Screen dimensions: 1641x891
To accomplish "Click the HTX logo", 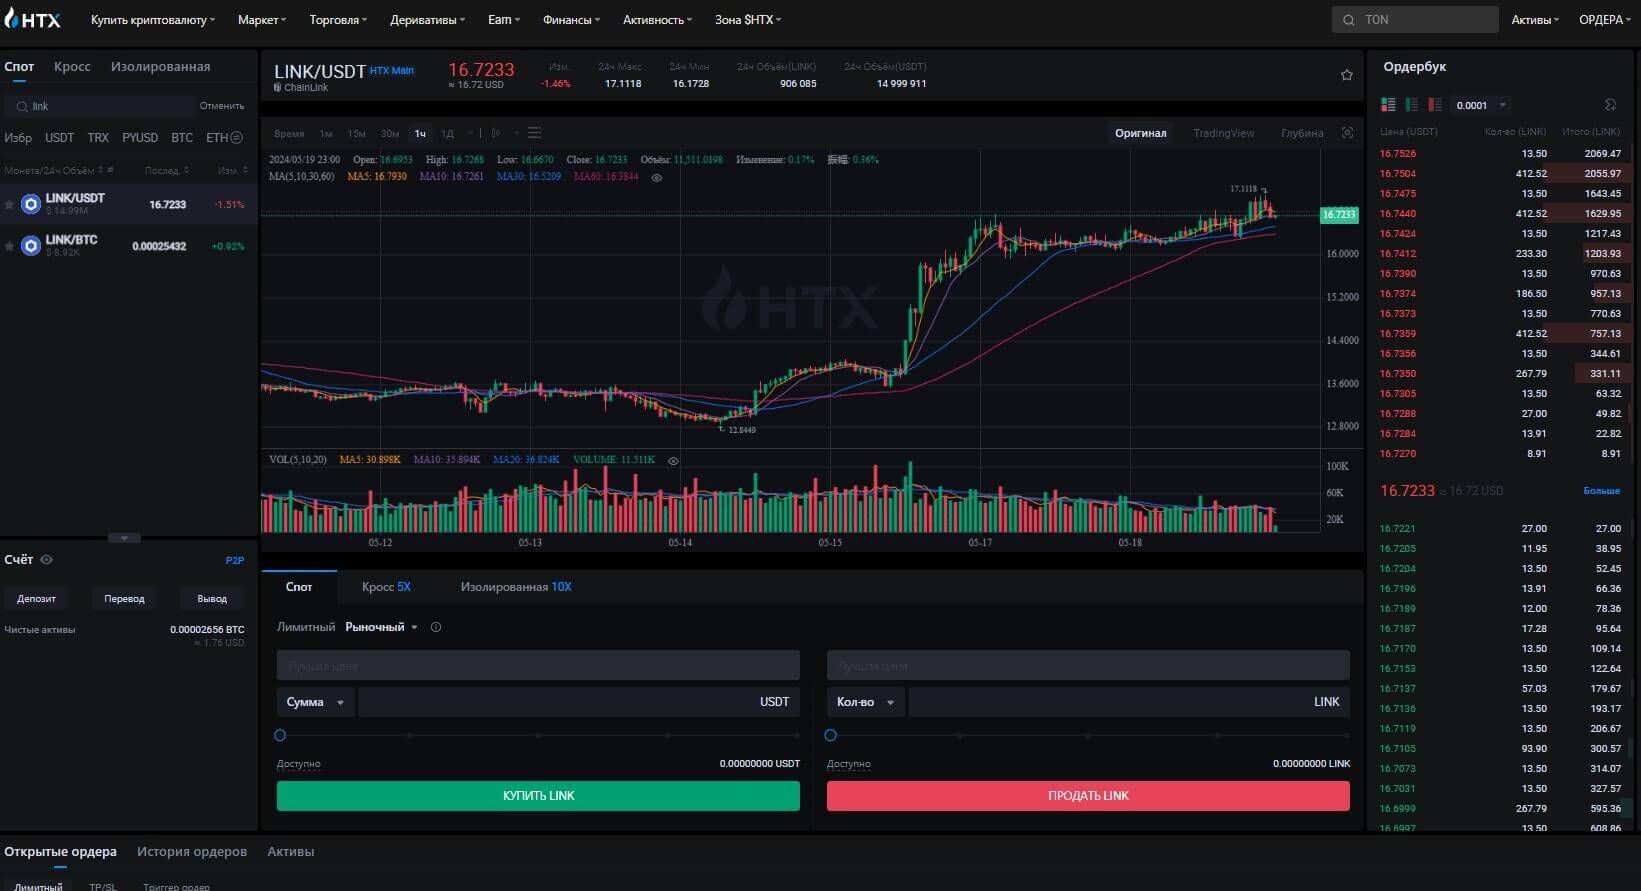I will [x=33, y=19].
